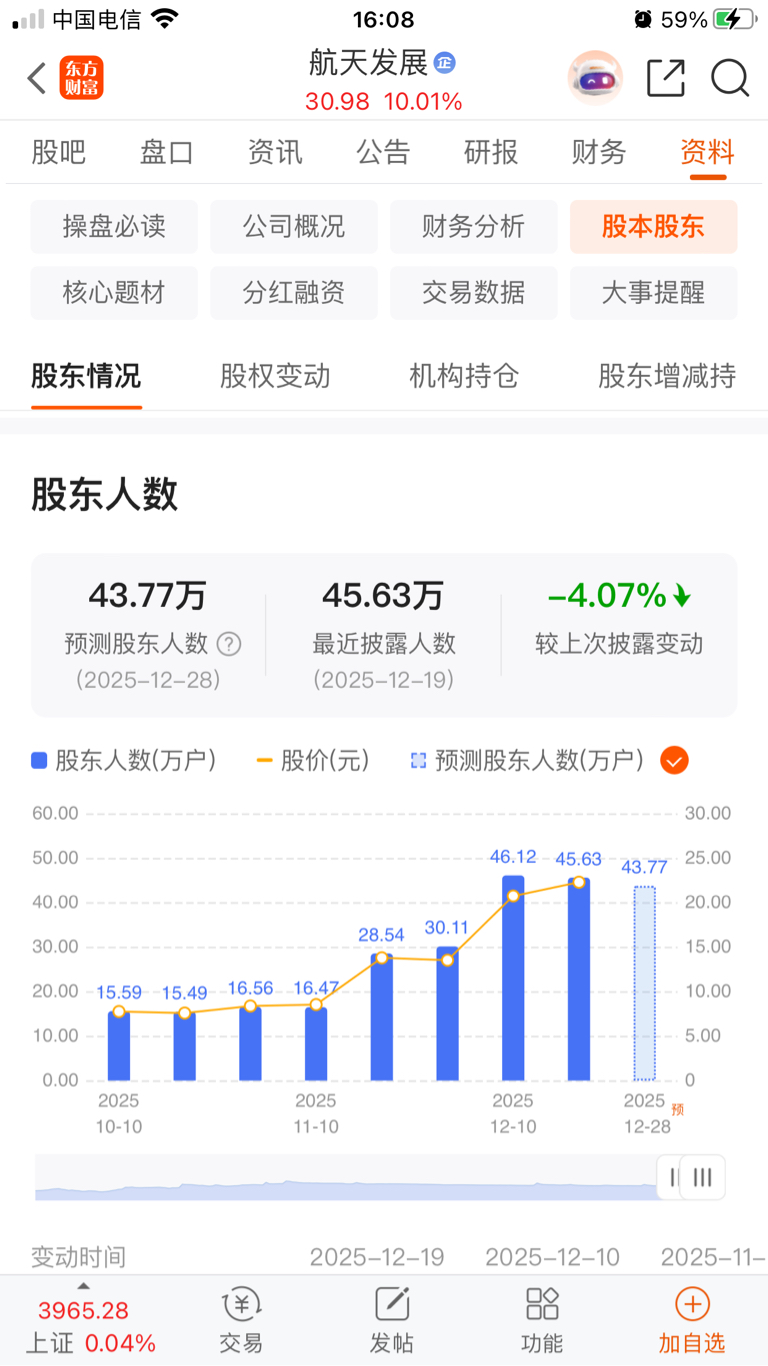Grab the chart range slider right handle
768x1366 pixels.
[703, 1177]
